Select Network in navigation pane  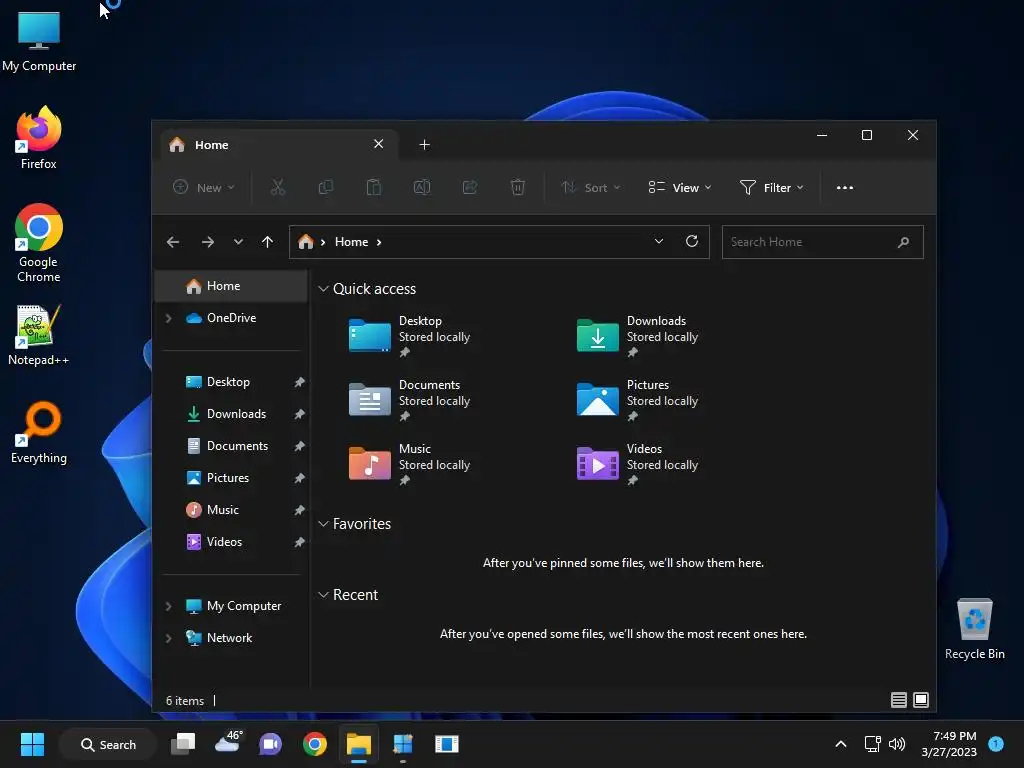[231, 638]
